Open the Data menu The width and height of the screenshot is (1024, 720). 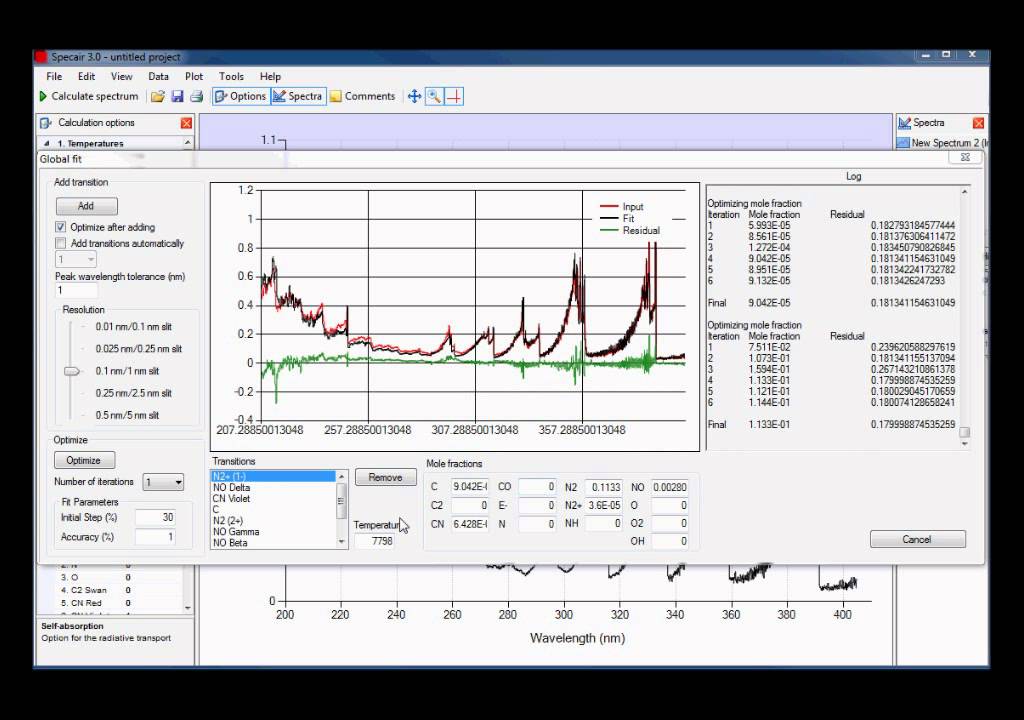pos(158,76)
